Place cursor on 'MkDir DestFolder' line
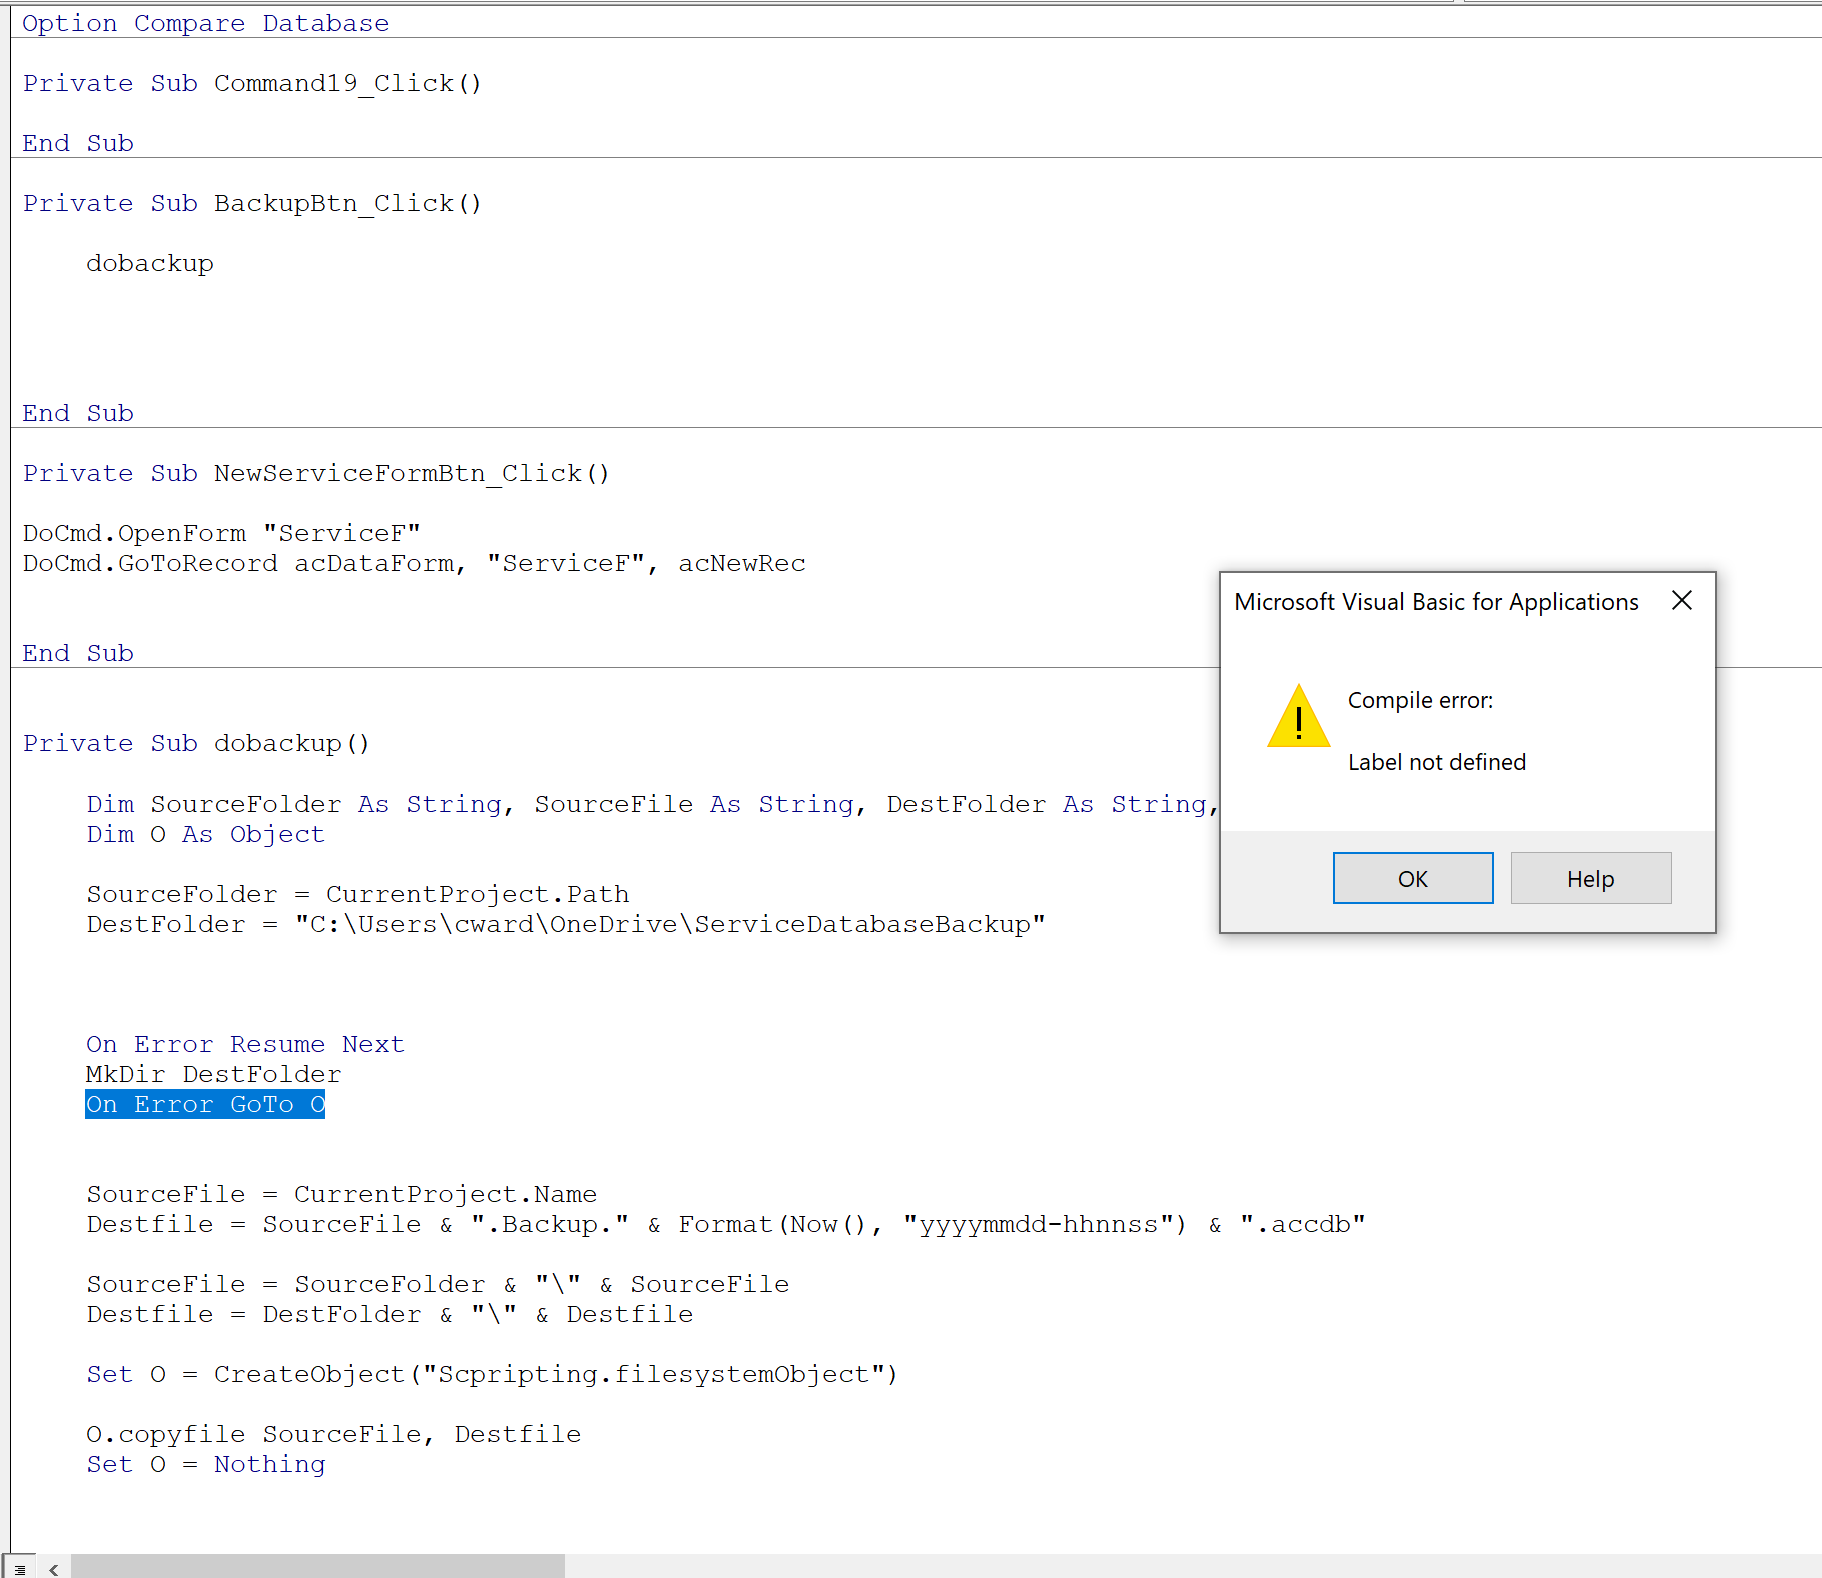The width and height of the screenshot is (1822, 1578). (x=213, y=1074)
